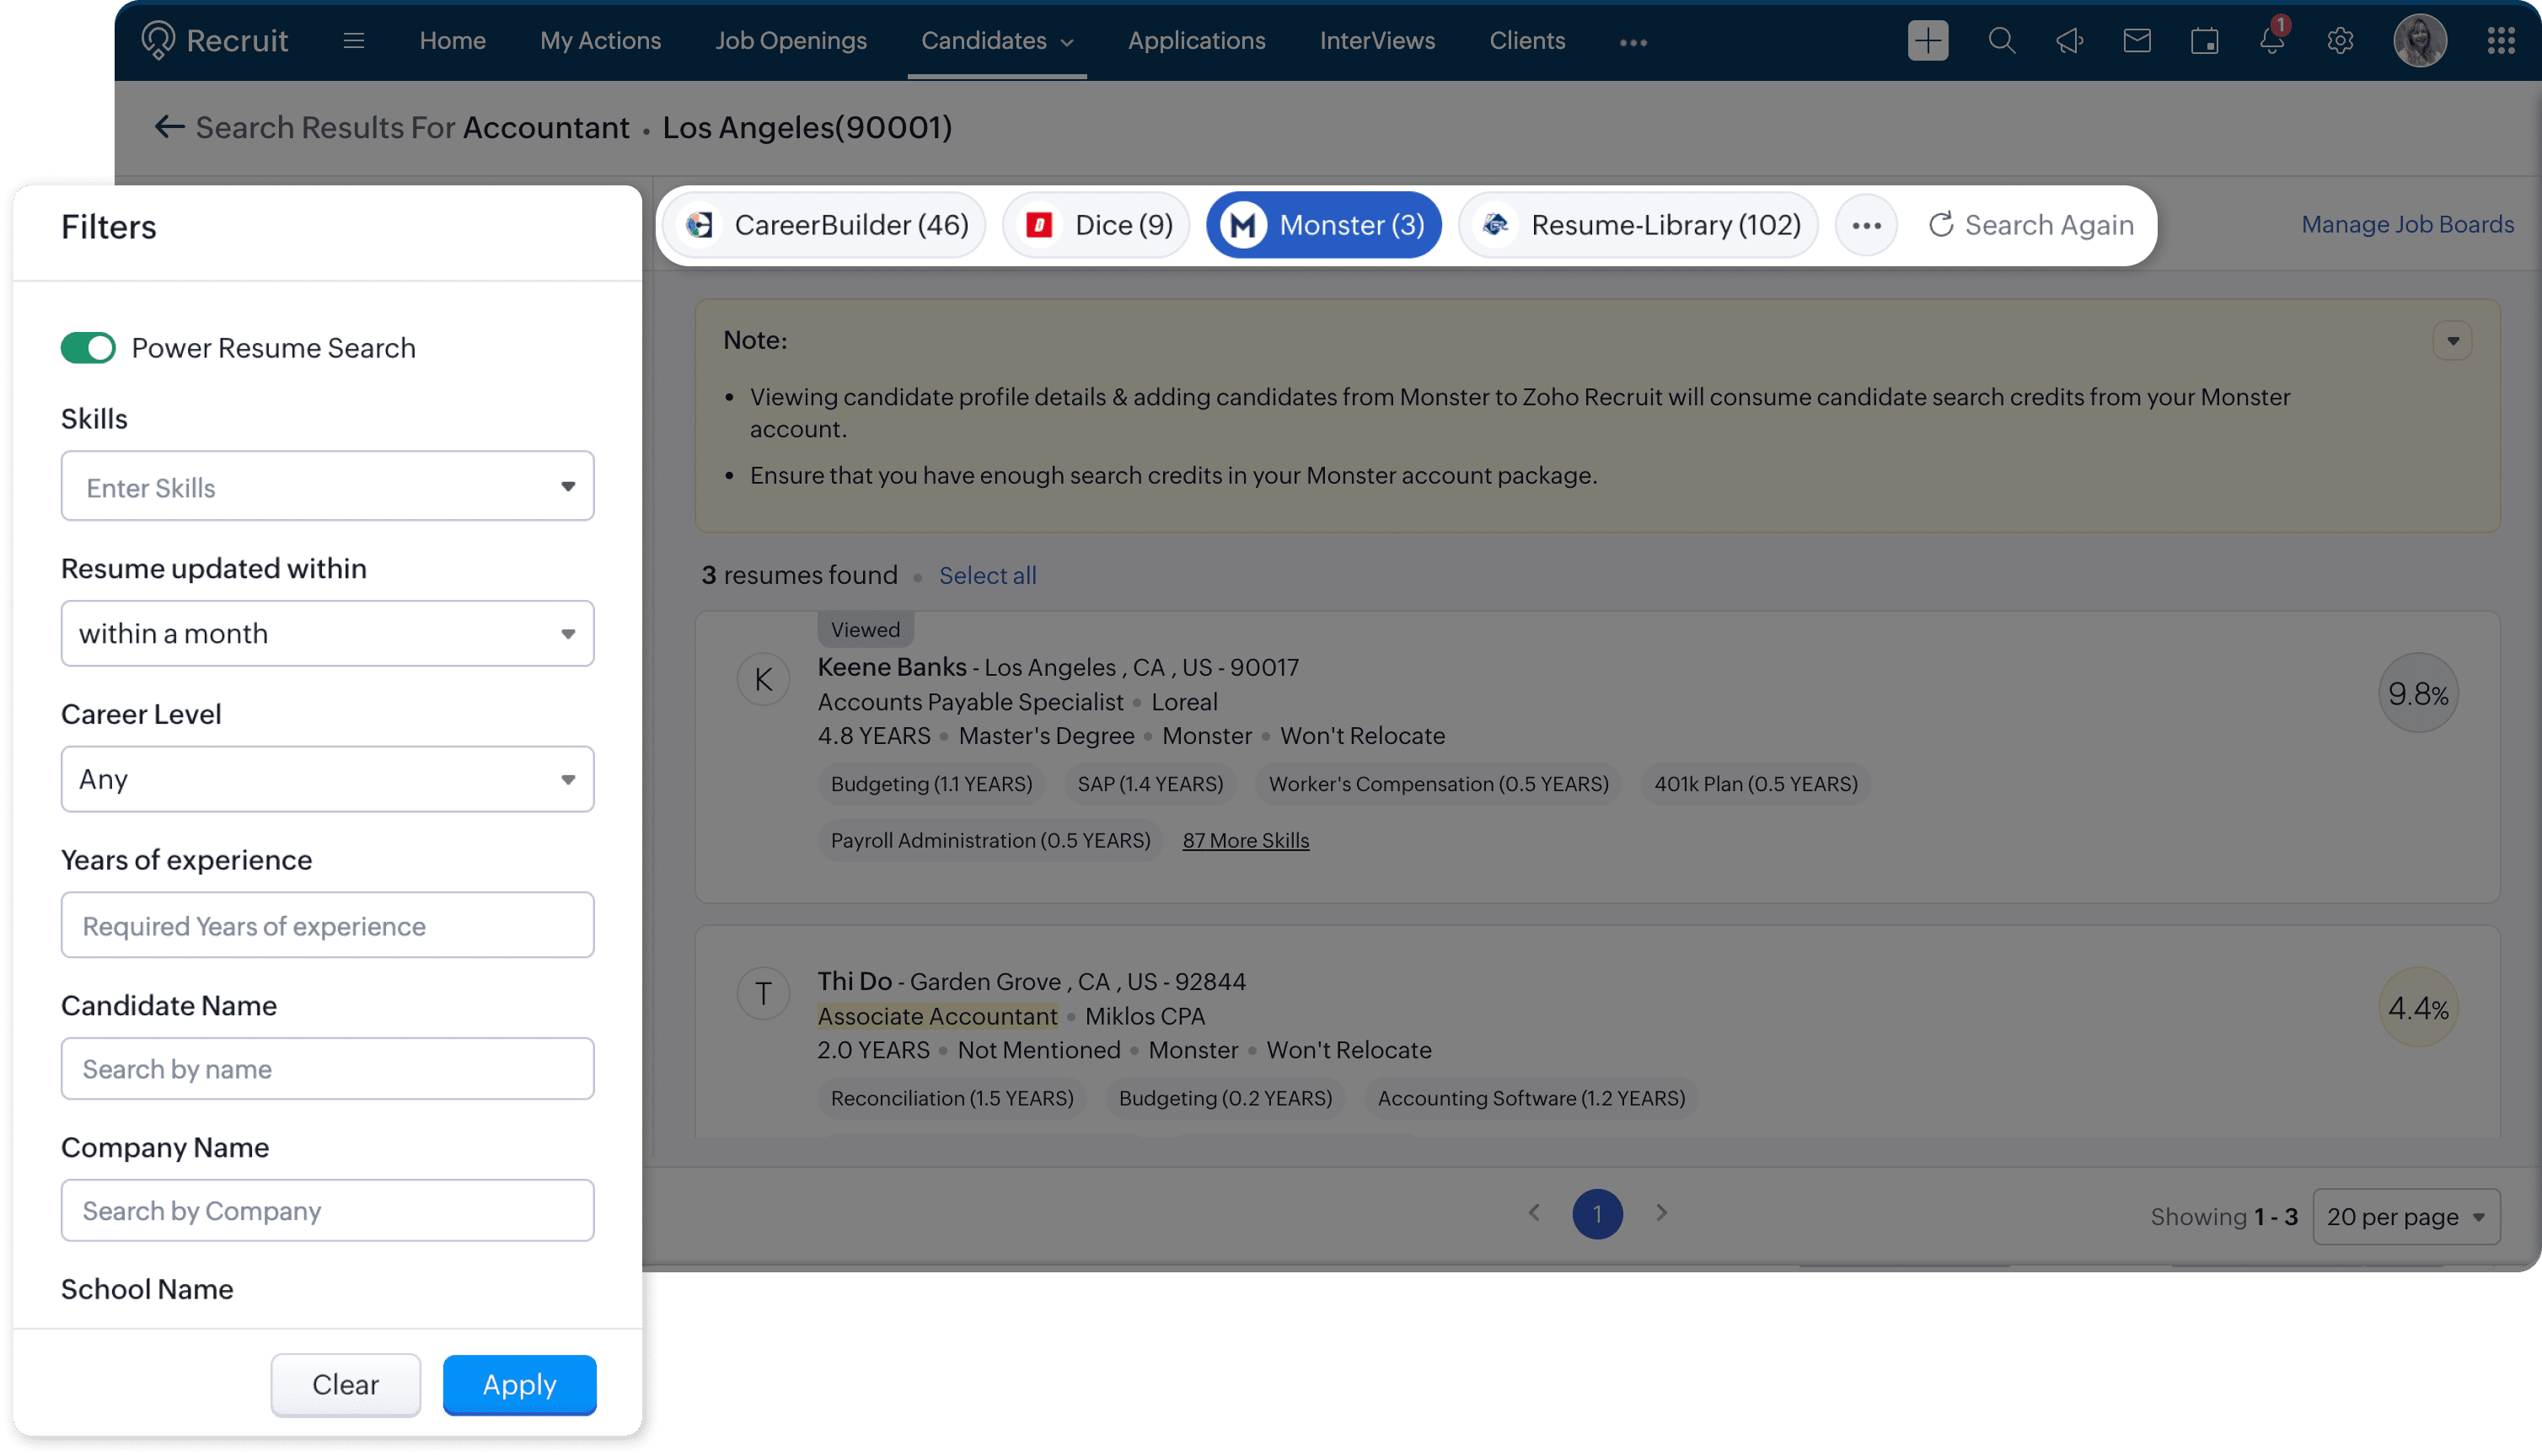Open the Resume updated within dropdown
The height and width of the screenshot is (1456, 2542).
click(x=328, y=633)
